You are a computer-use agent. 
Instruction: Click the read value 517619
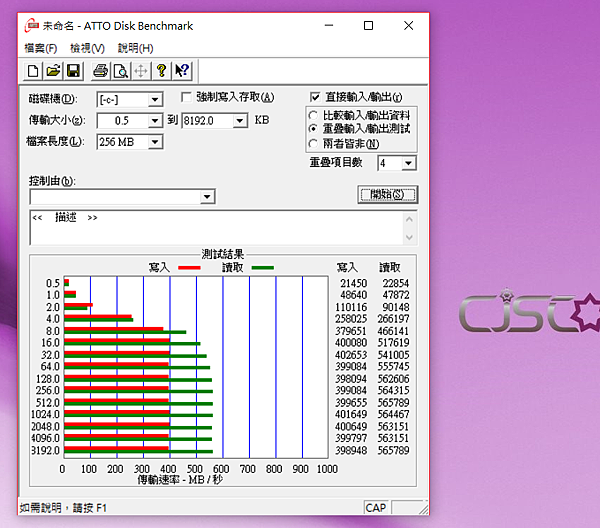(x=393, y=342)
